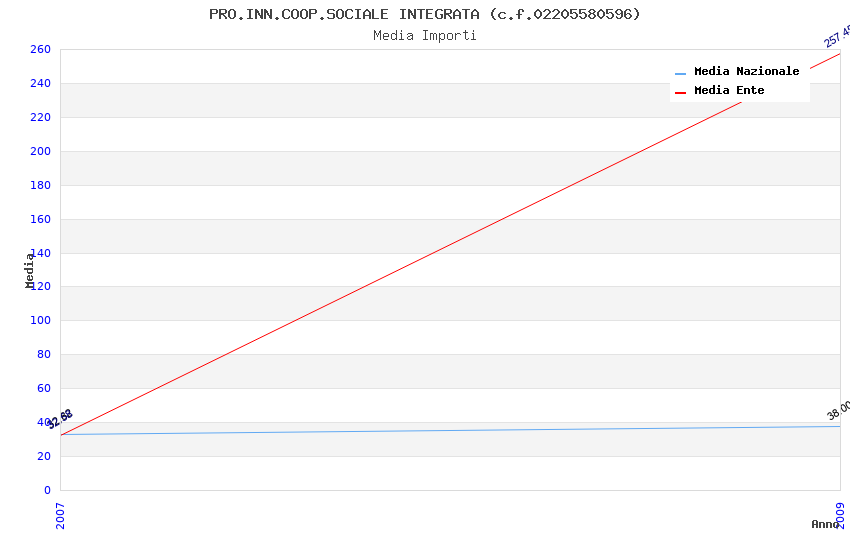This screenshot has height=550, width=850.
Task: Click the Media y-axis title
Action: (x=29, y=270)
